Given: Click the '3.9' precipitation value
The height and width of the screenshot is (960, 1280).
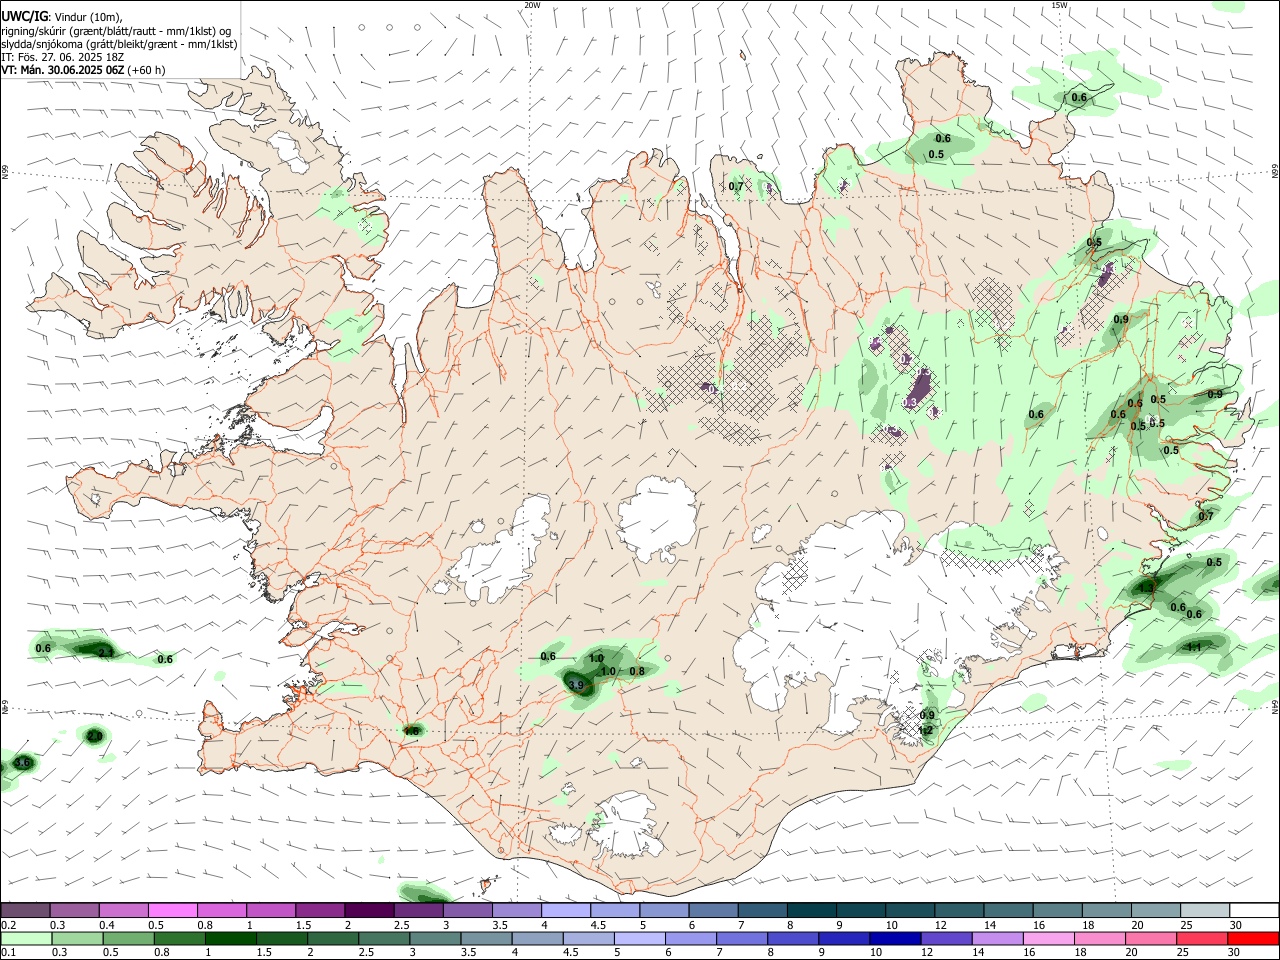Looking at the screenshot, I should point(575,686).
